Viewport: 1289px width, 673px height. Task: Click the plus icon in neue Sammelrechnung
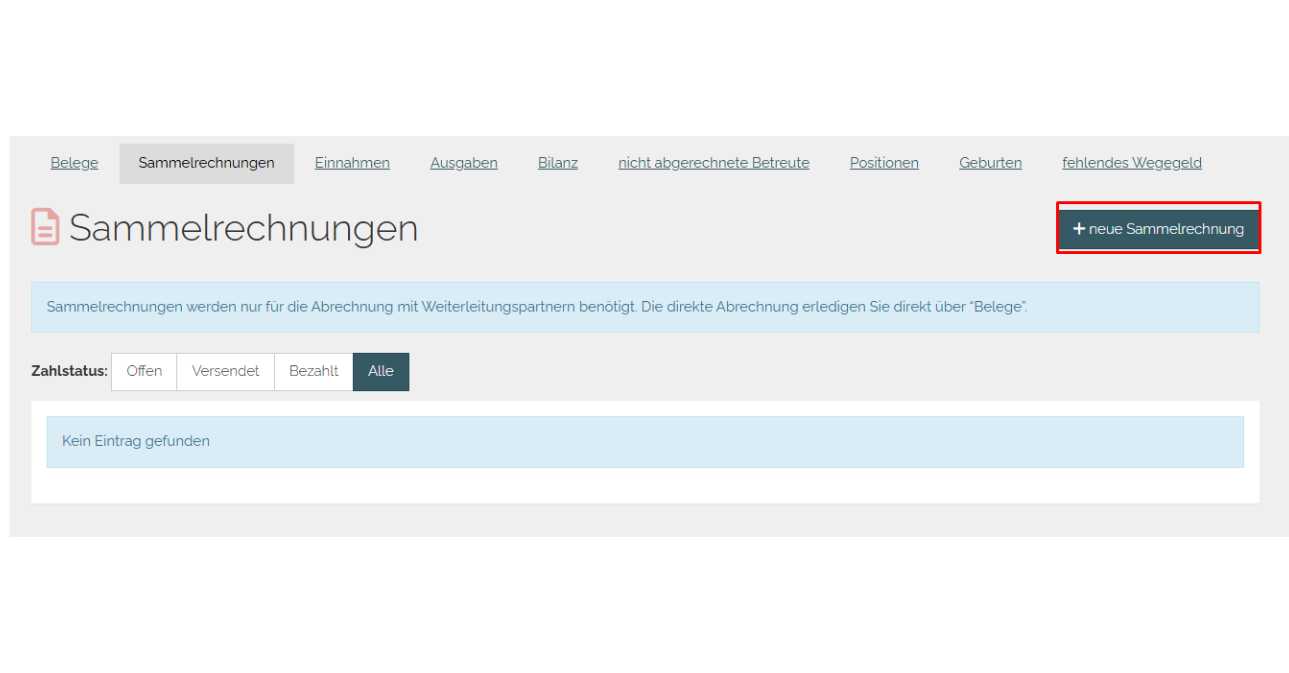point(1078,229)
